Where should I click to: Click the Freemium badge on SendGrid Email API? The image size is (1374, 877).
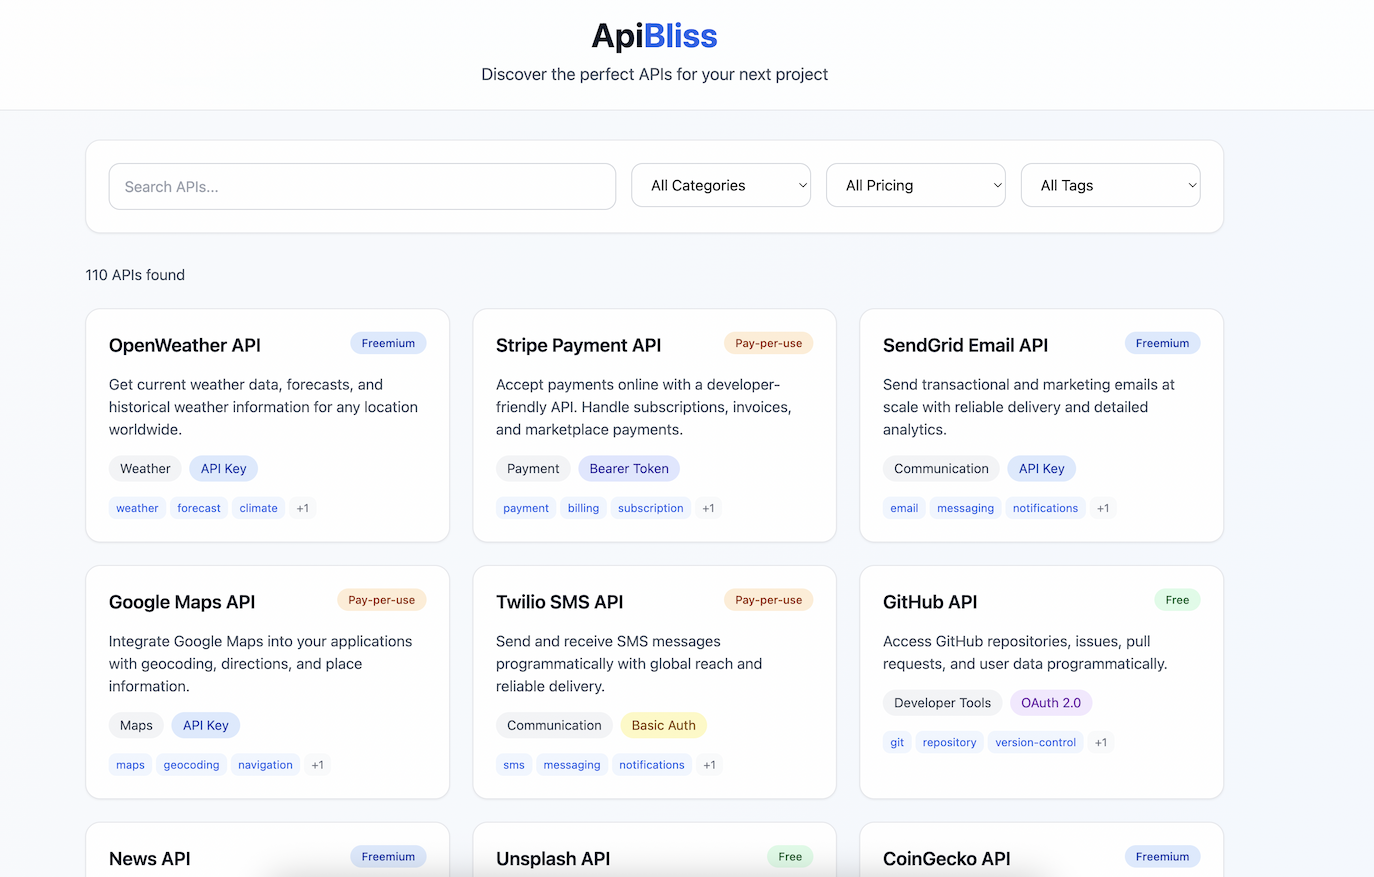click(1162, 343)
